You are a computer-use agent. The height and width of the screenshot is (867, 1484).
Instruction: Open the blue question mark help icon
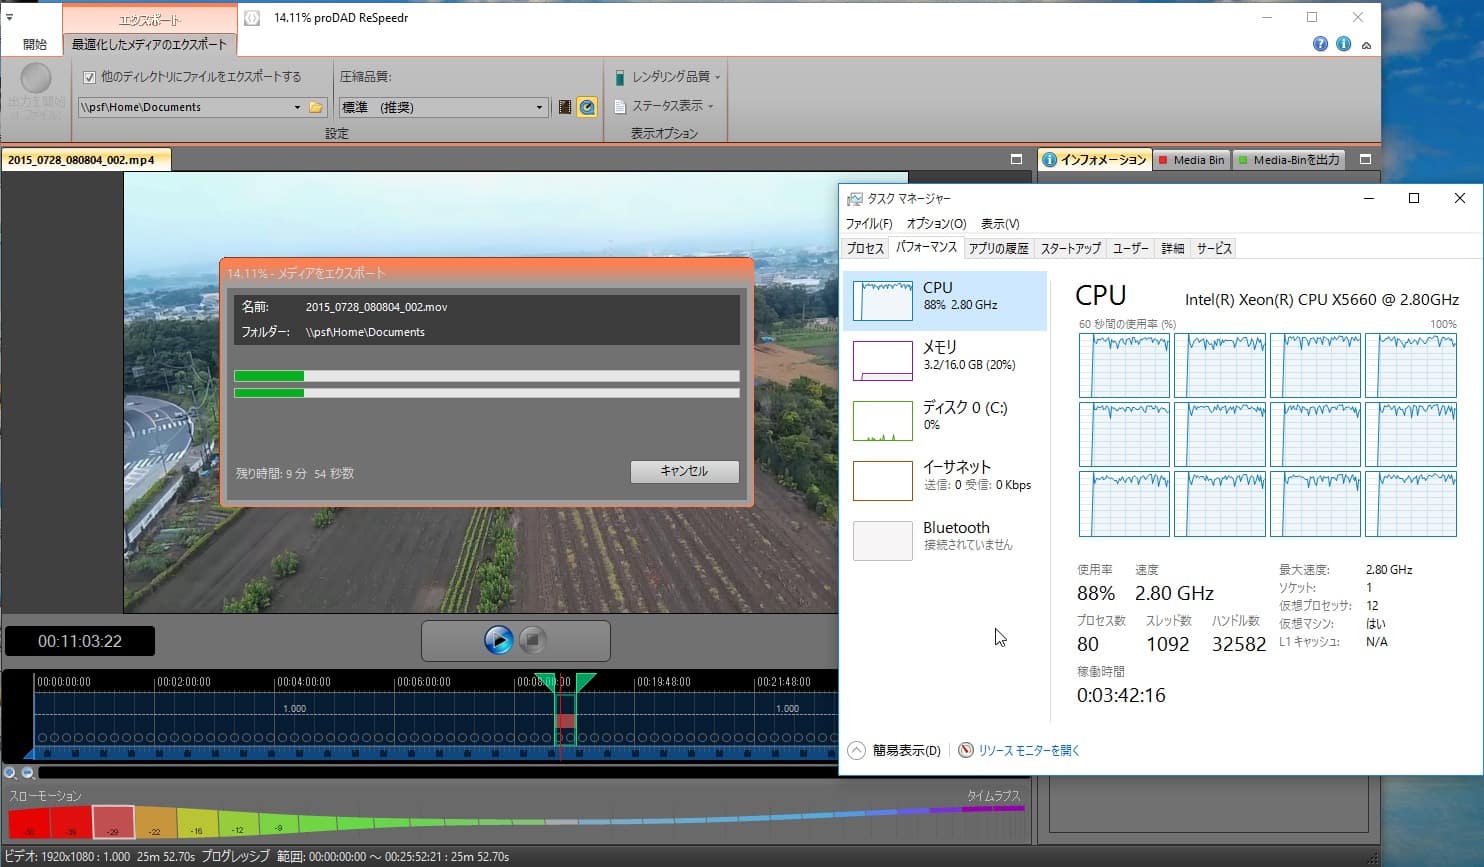[1320, 44]
